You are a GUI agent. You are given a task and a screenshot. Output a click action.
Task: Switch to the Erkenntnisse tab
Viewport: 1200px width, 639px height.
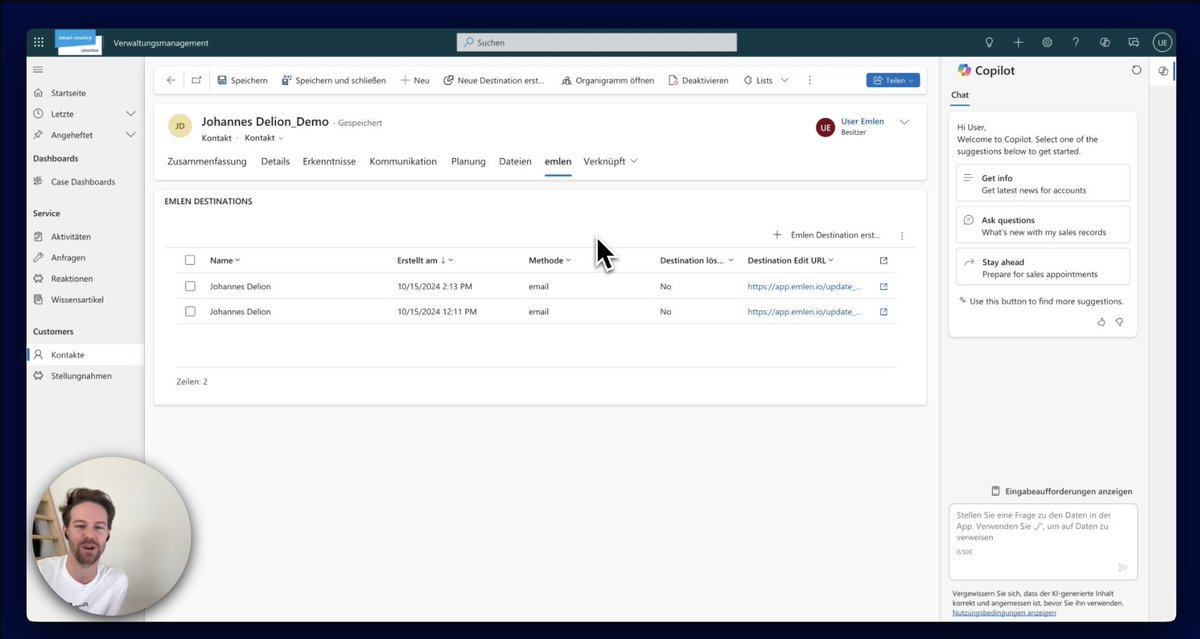(329, 161)
